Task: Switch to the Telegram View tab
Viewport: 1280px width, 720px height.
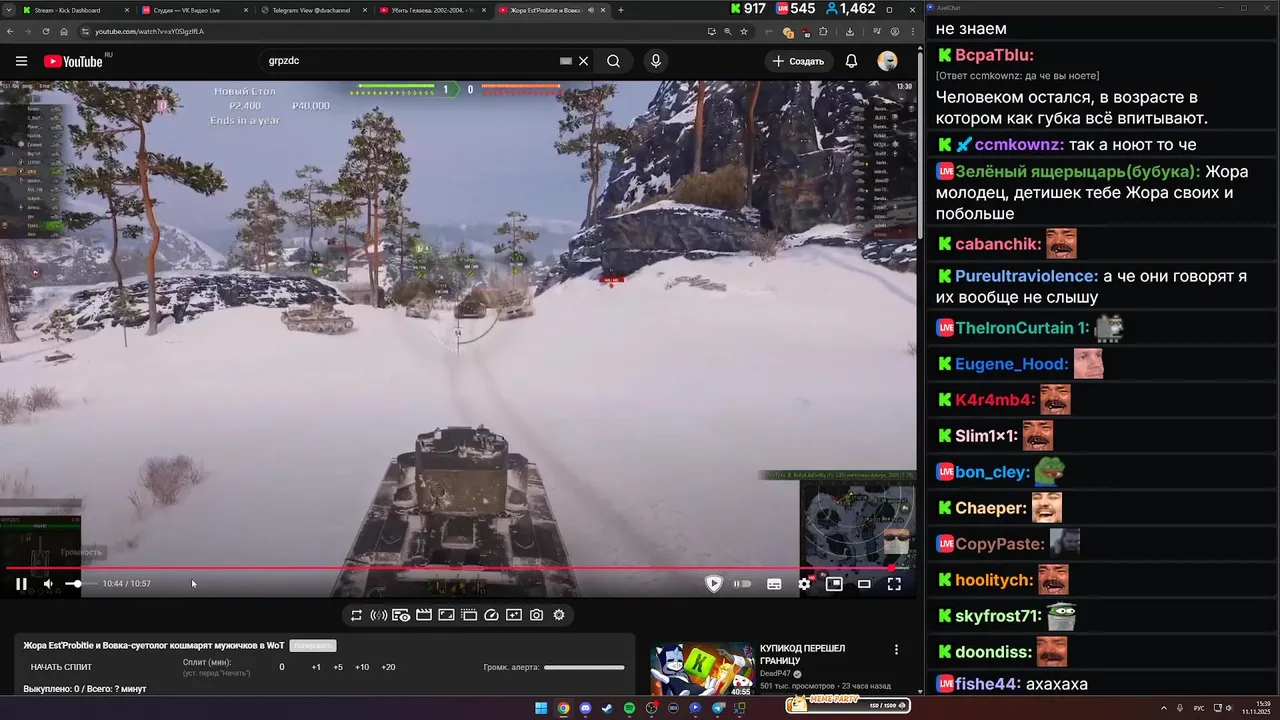Action: (313, 10)
